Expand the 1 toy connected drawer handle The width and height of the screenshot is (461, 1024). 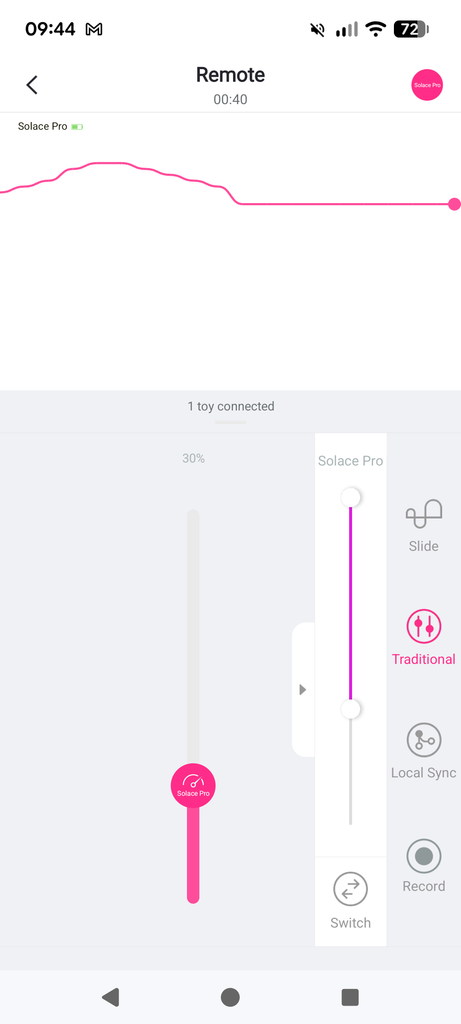point(231,423)
